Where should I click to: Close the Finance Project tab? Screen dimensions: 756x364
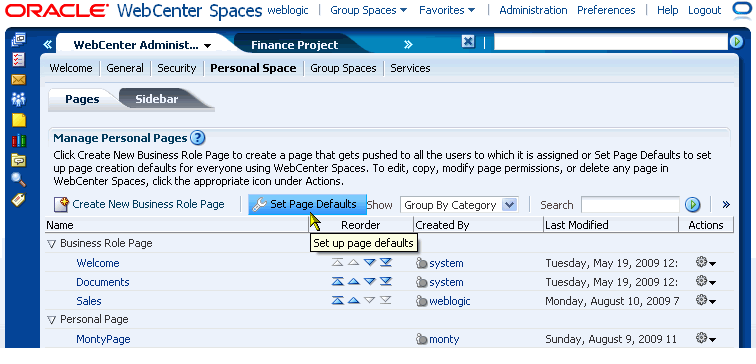(468, 42)
